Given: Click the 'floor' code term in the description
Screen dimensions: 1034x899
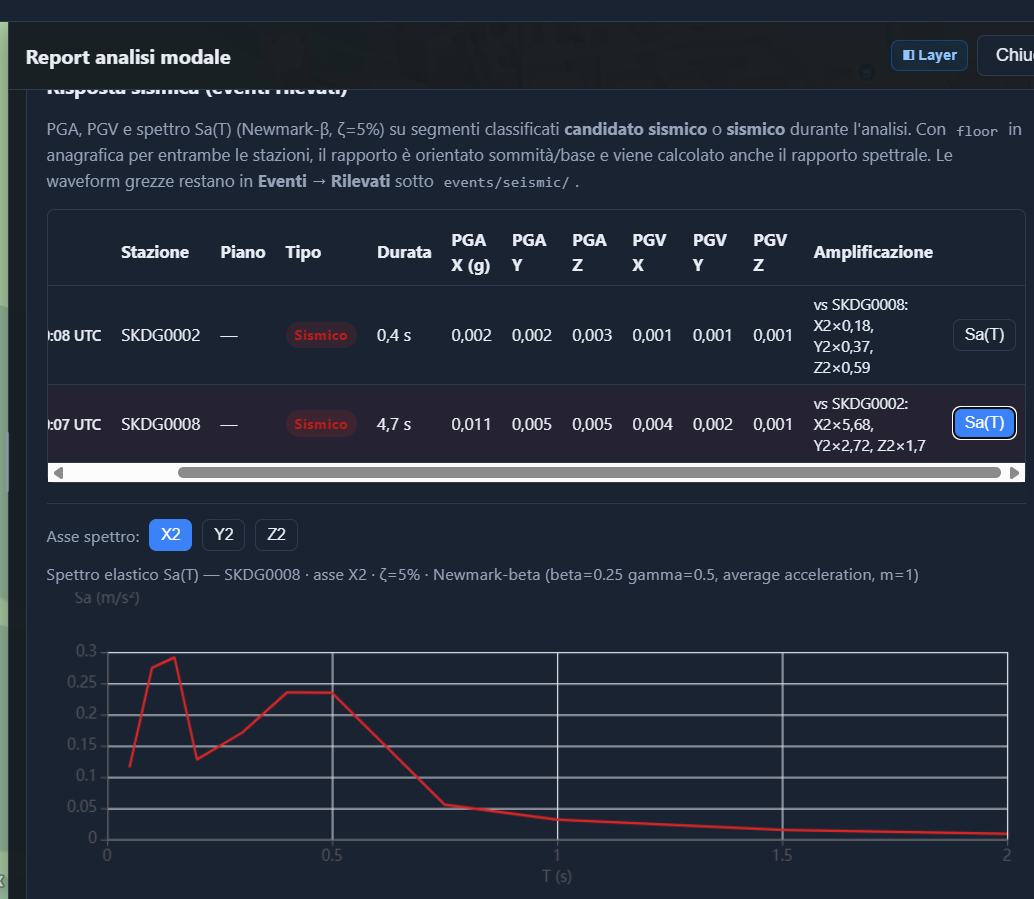Looking at the screenshot, I should tap(977, 131).
